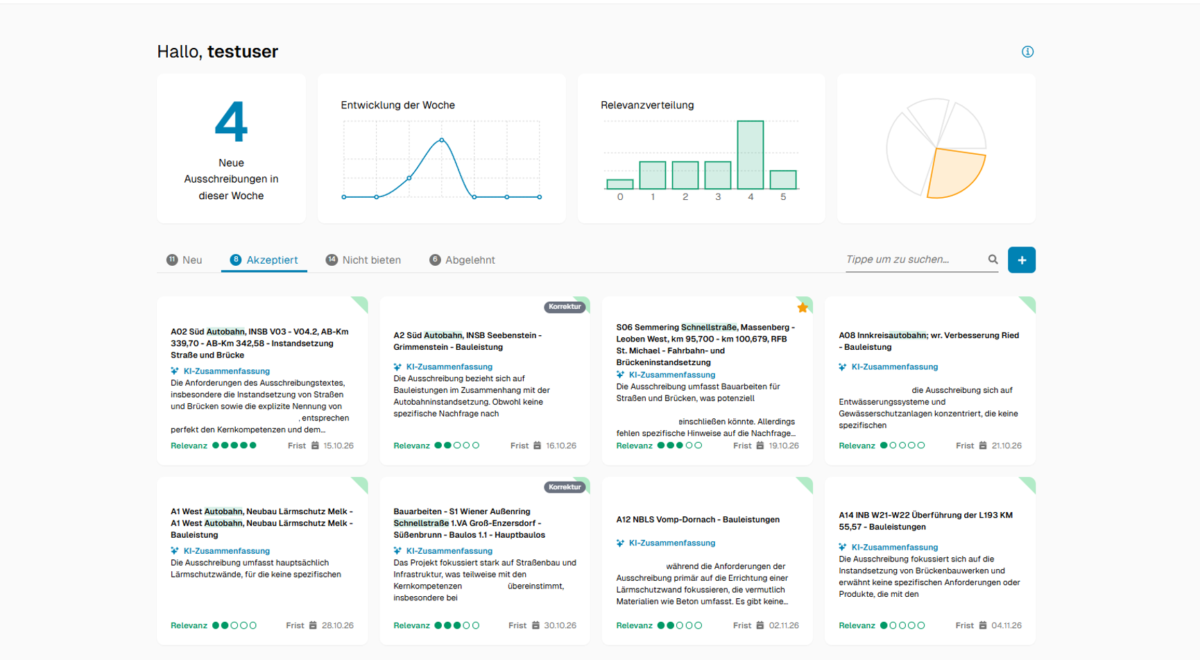
Task: Click 'Relevanzverteilung' chart title
Action: coord(647,105)
